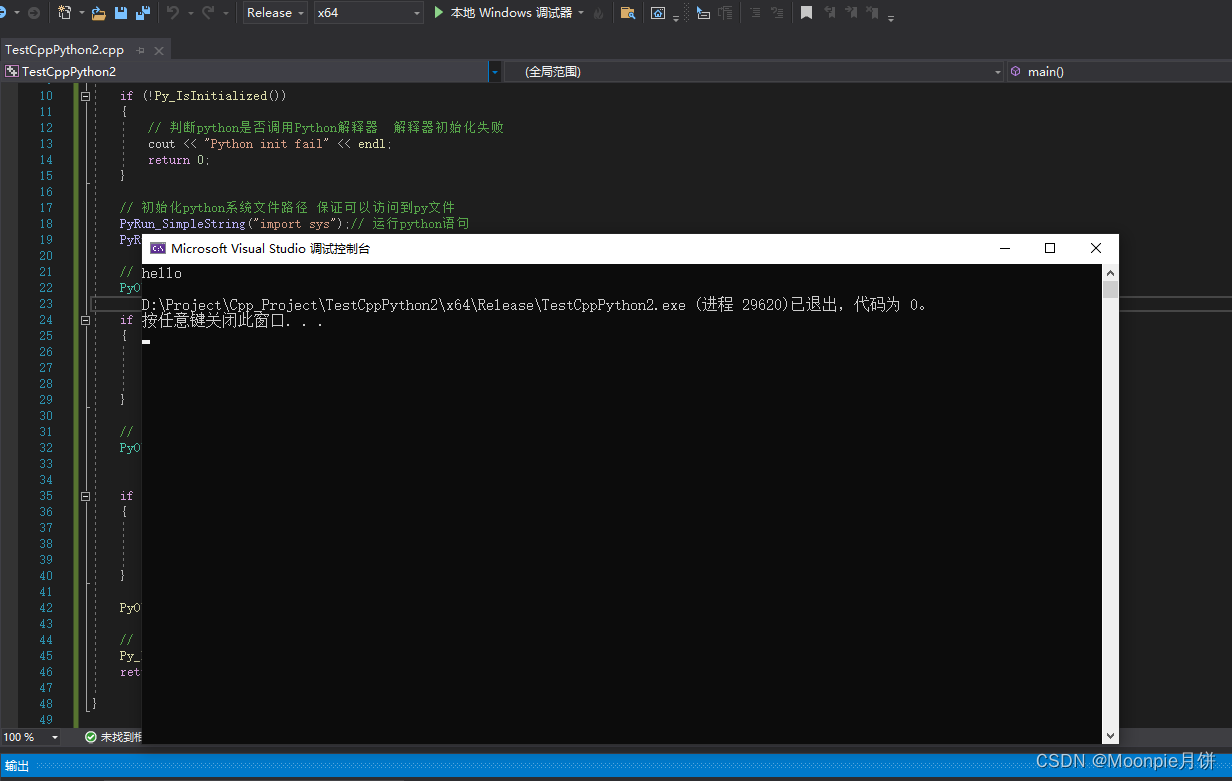The height and width of the screenshot is (781, 1232).
Task: Click the comment 初始化python系统文件路径 on line 17
Action: pos(287,208)
